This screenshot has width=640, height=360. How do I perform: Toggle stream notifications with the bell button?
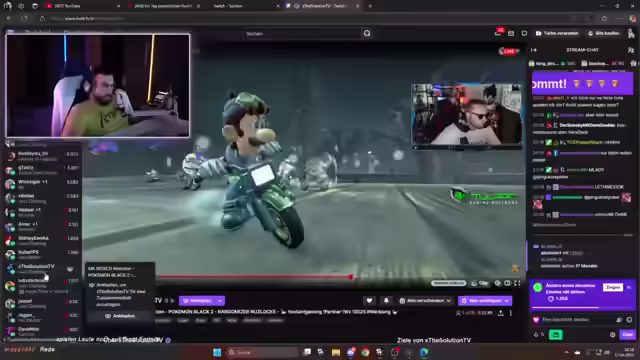click(386, 301)
